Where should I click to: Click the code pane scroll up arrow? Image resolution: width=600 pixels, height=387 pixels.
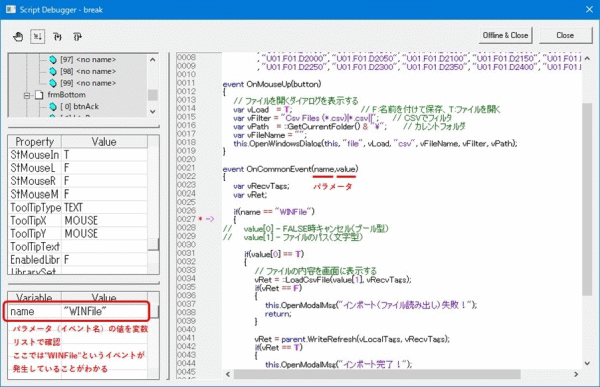[x=587, y=59]
